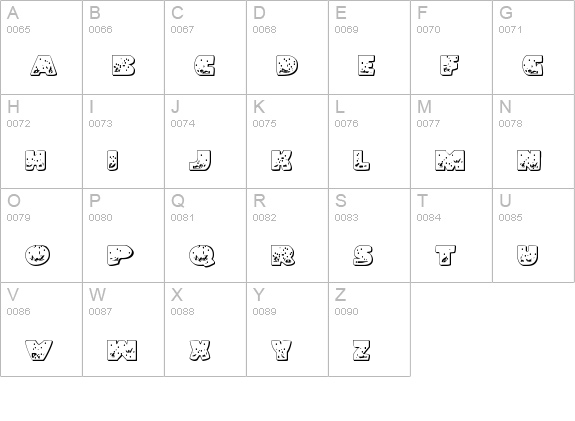Select the W glyph coded 0087
Viewport: 575px width, 421px height.
tap(124, 329)
